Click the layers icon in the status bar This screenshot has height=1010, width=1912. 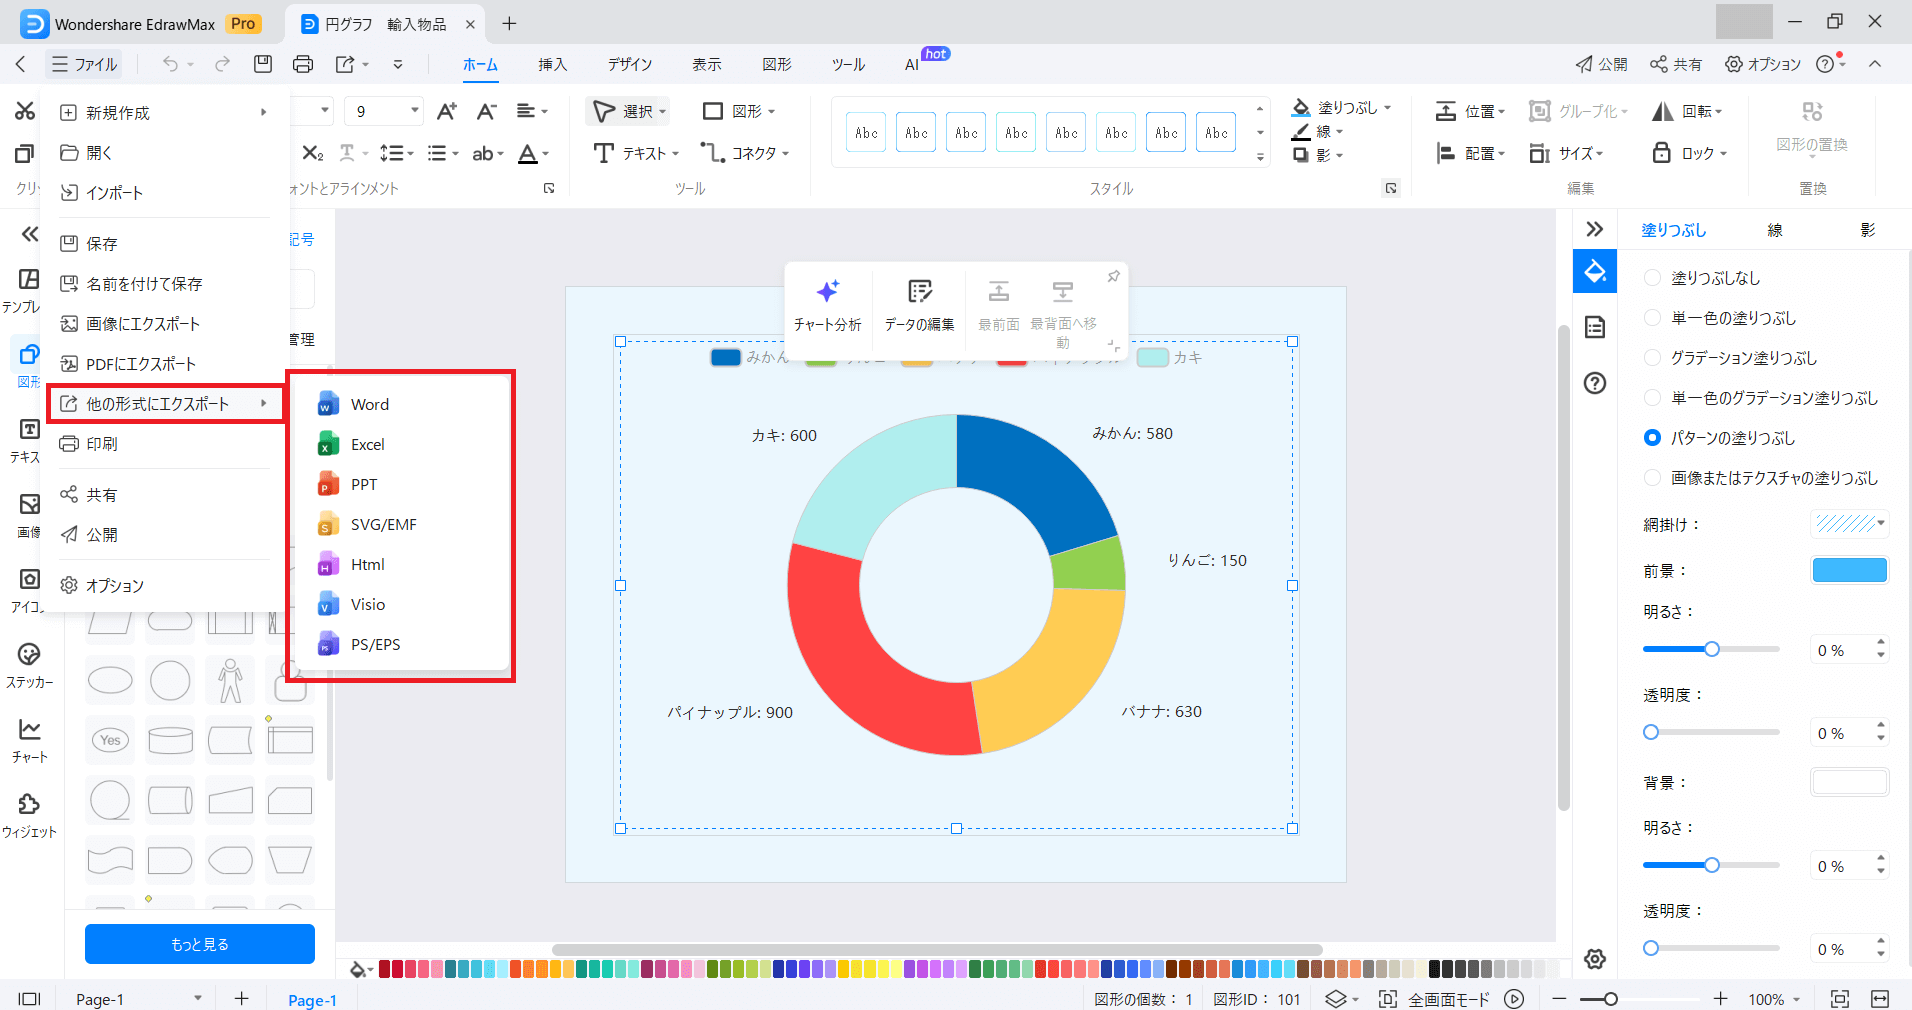pyautogui.click(x=1336, y=999)
